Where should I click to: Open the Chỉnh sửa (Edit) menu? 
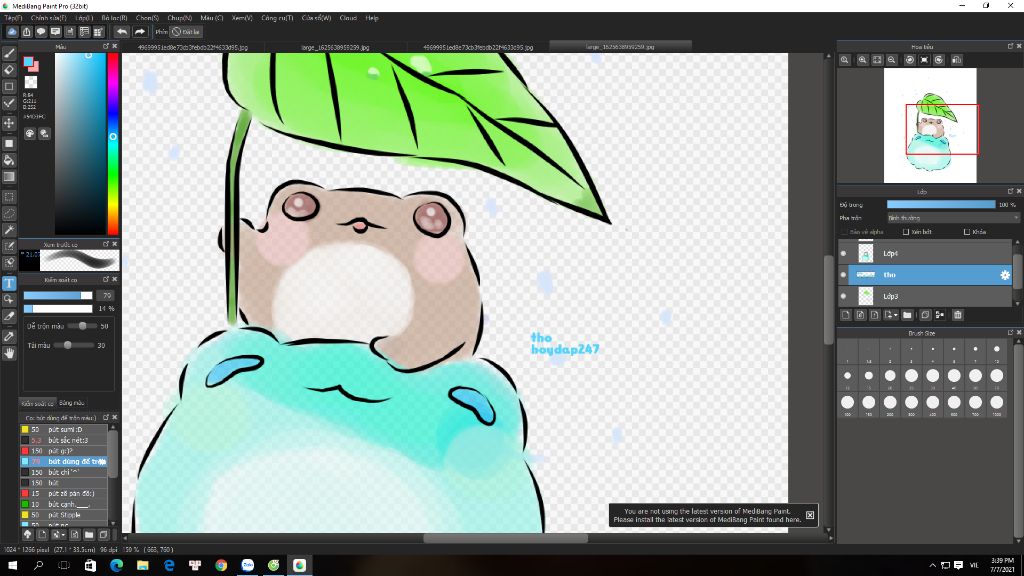pyautogui.click(x=48, y=18)
